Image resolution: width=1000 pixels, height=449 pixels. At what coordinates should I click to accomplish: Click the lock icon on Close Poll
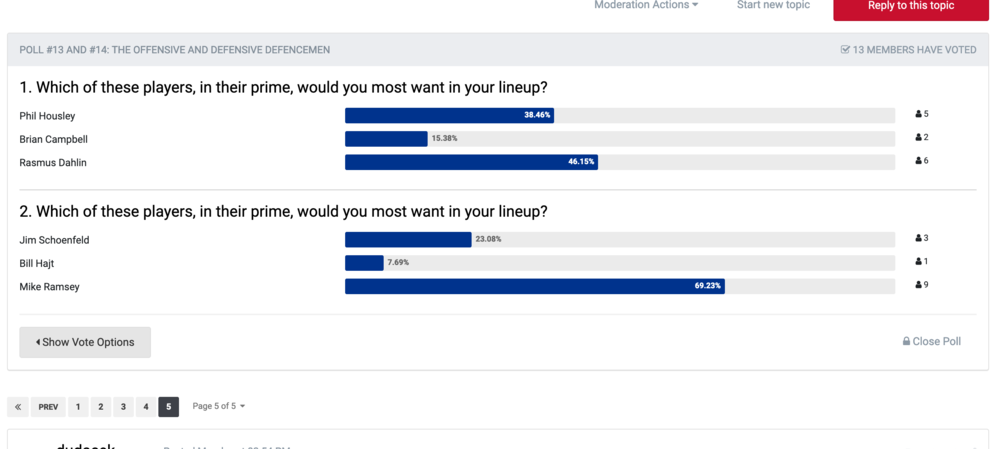coord(906,341)
